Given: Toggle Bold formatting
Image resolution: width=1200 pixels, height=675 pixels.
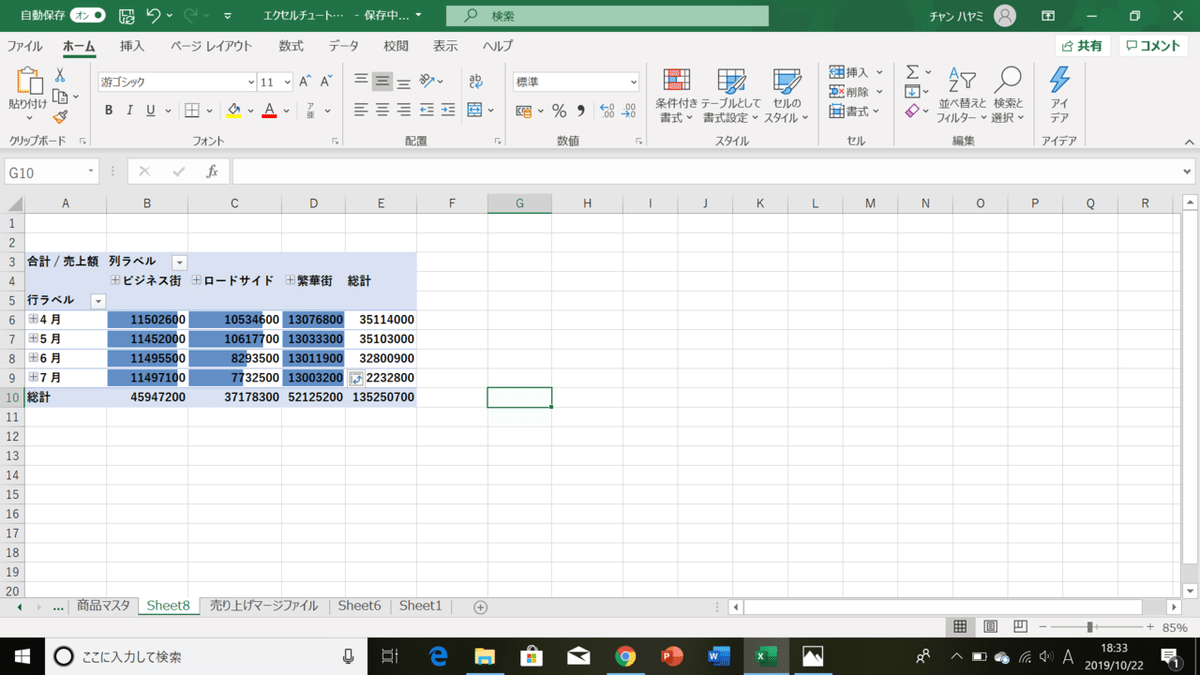Looking at the screenshot, I should (x=109, y=110).
